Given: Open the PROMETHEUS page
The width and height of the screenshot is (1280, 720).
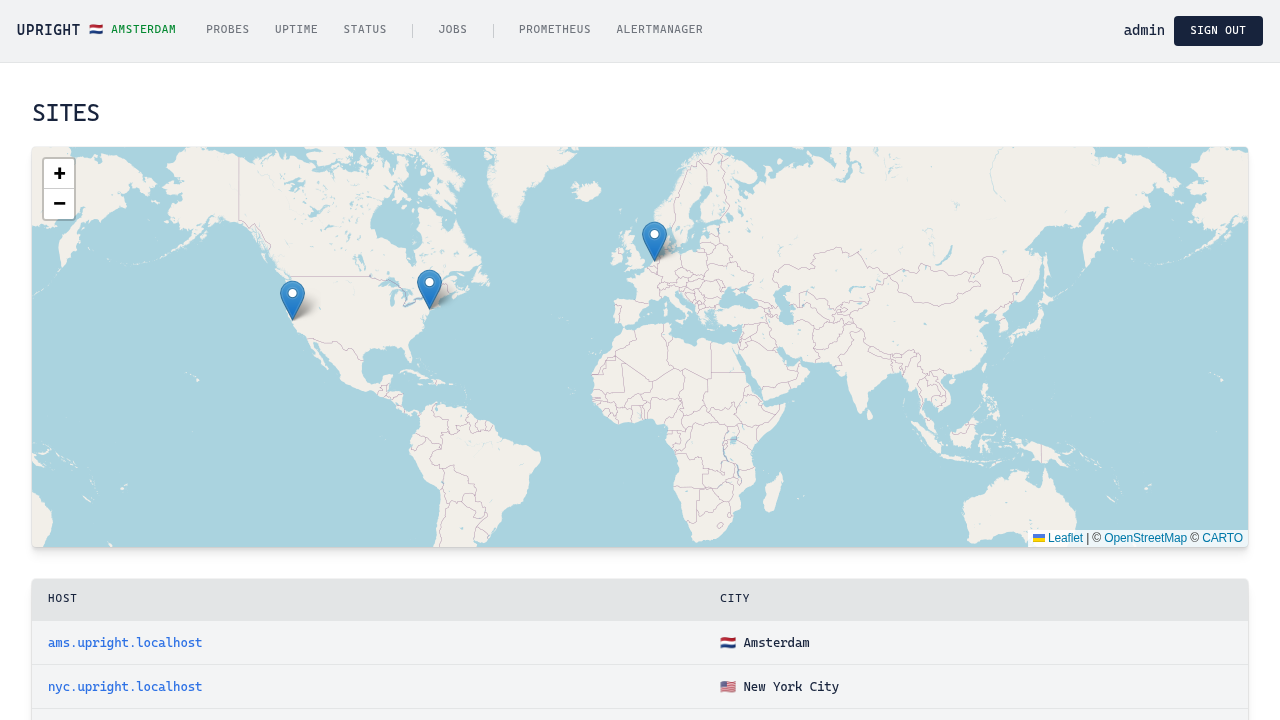Looking at the screenshot, I should (x=554, y=30).
